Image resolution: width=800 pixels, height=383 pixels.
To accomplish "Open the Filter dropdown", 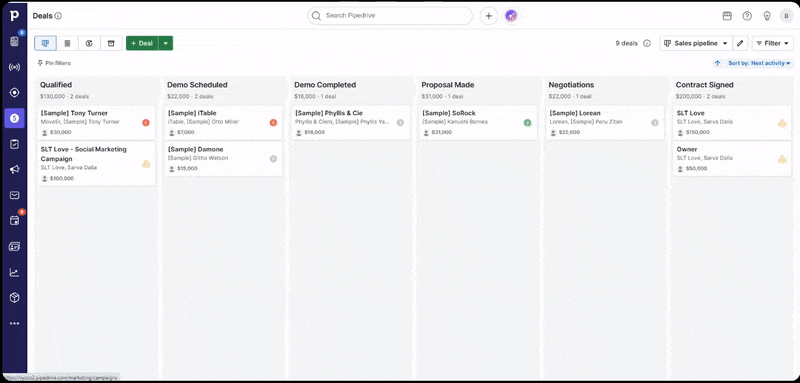I will 772,43.
